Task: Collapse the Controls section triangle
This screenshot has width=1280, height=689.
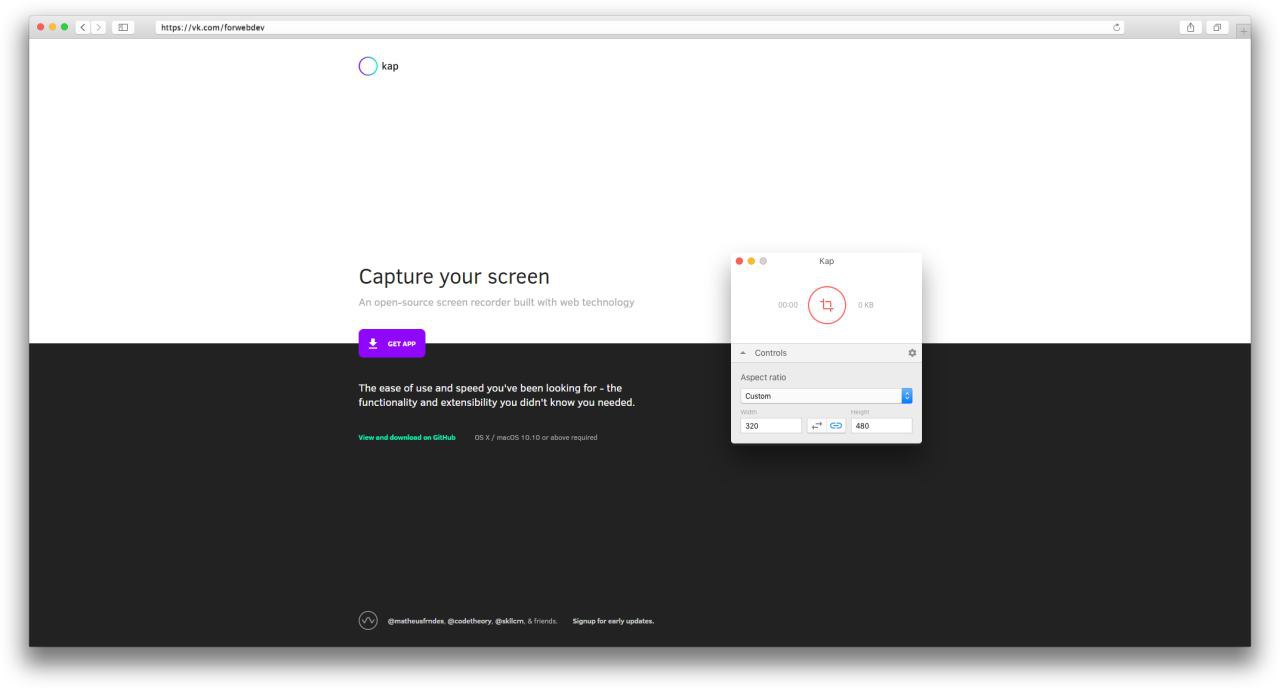Action: [x=743, y=353]
